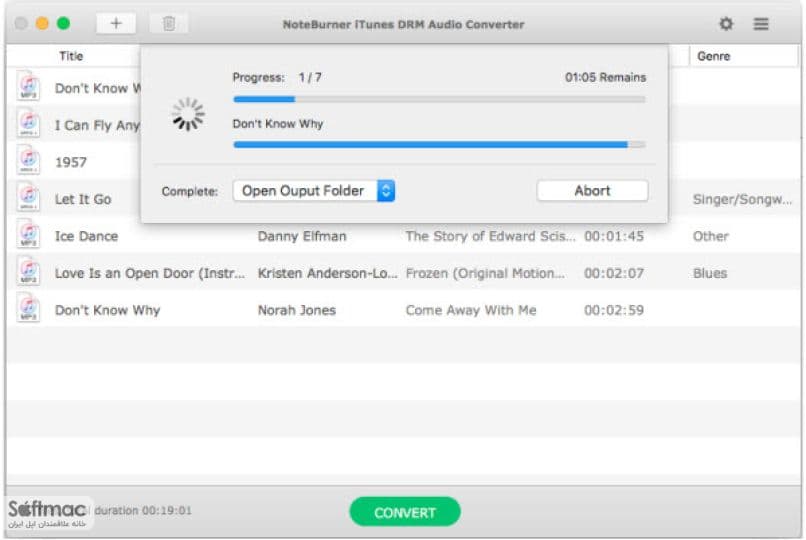Viewport: 806px width, 540px height.
Task: Select MP3 icon for 1957 track
Action: click(x=28, y=160)
